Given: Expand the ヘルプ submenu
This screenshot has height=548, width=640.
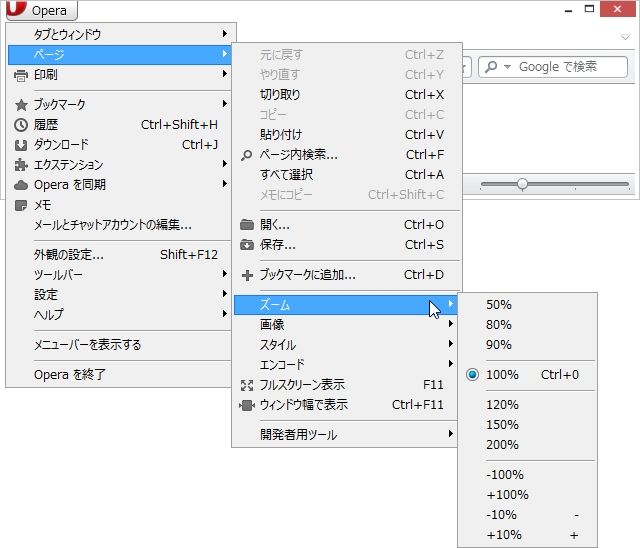Looking at the screenshot, I should click(x=120, y=314).
